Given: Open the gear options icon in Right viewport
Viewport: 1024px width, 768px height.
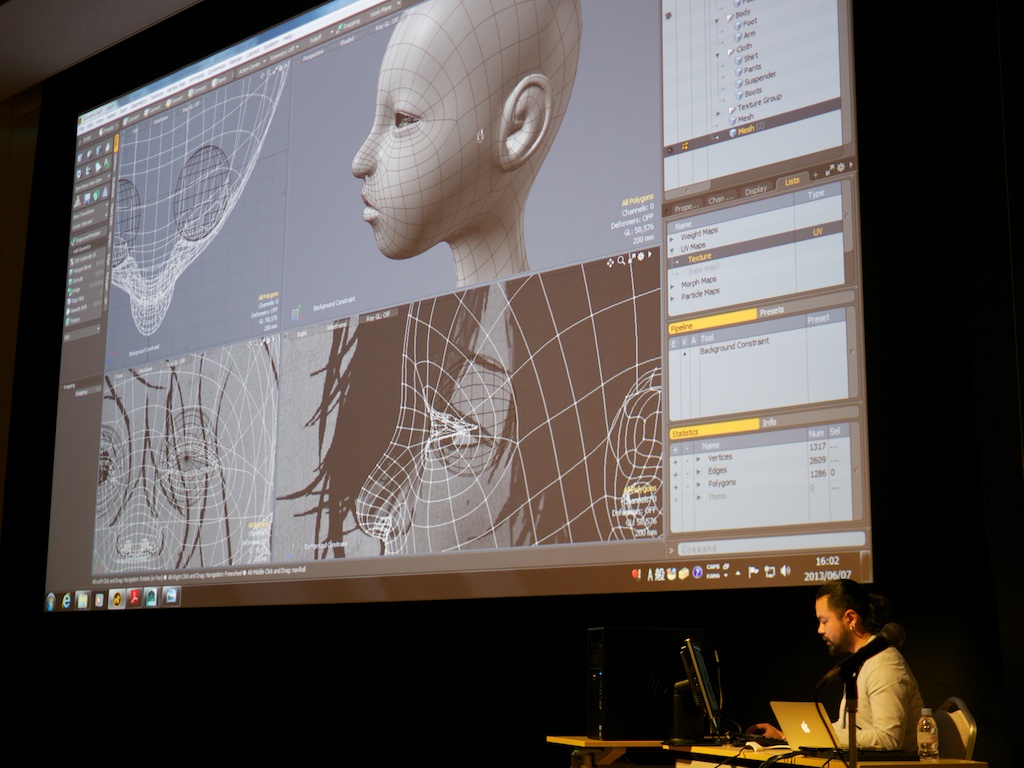Looking at the screenshot, I should (x=641, y=256).
